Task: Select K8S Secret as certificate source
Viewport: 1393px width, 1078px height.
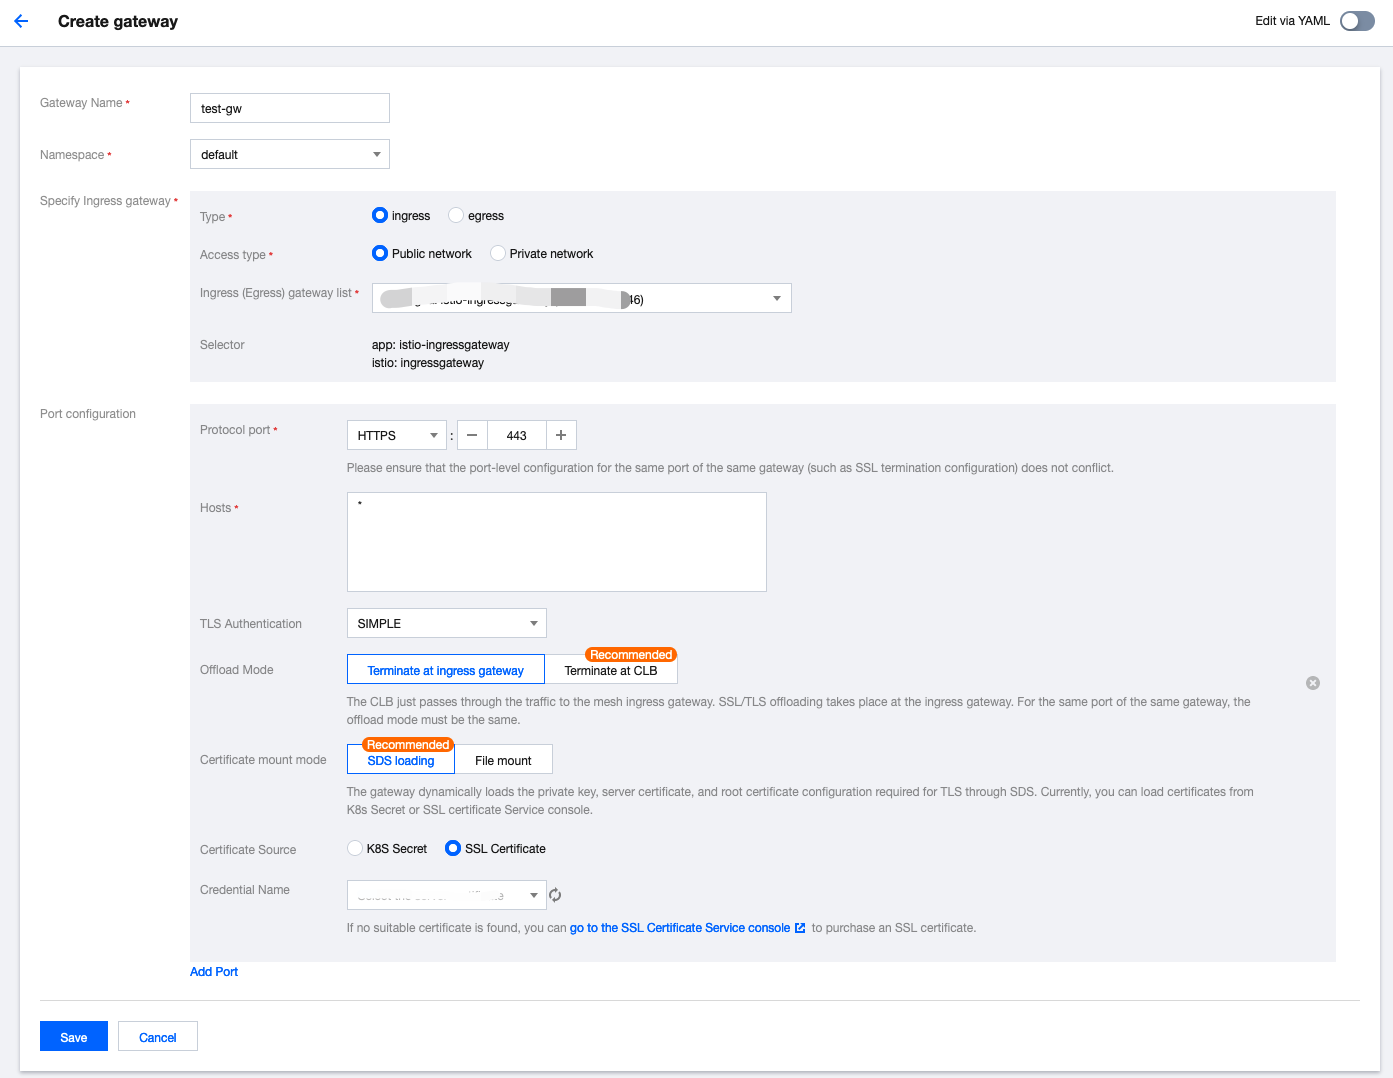Action: (355, 848)
